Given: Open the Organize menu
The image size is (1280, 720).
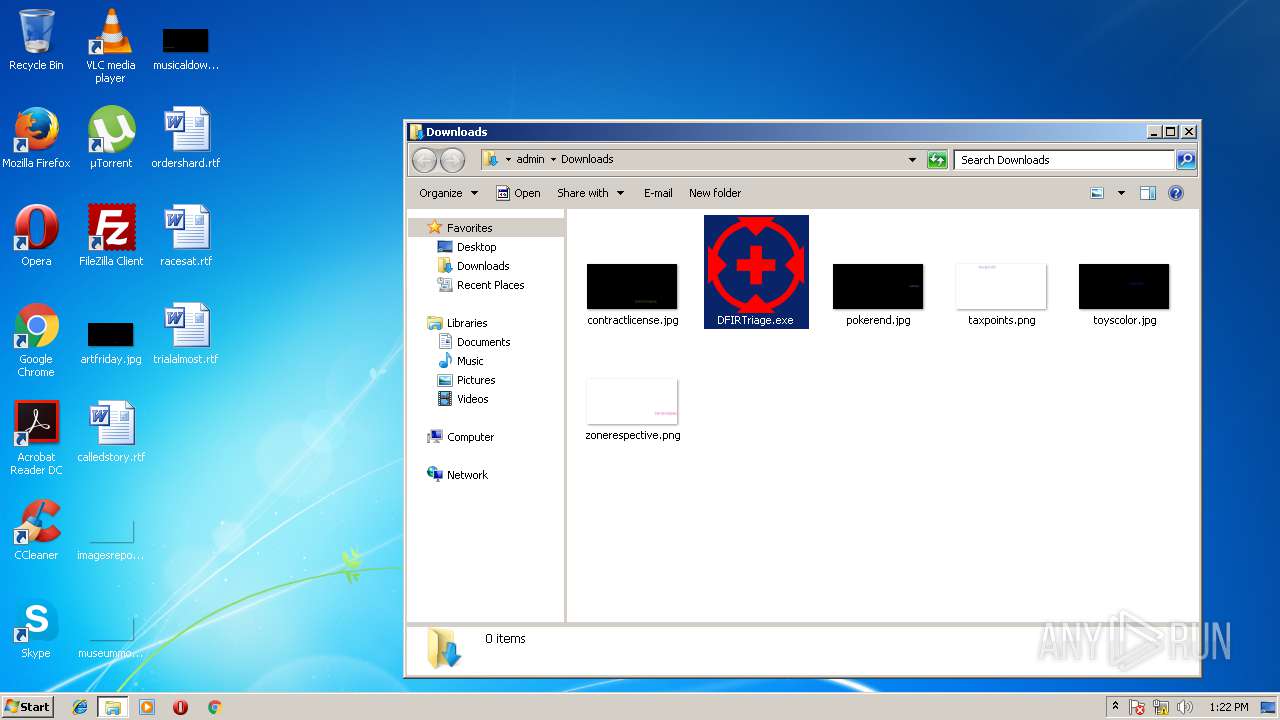Looking at the screenshot, I should [x=448, y=193].
